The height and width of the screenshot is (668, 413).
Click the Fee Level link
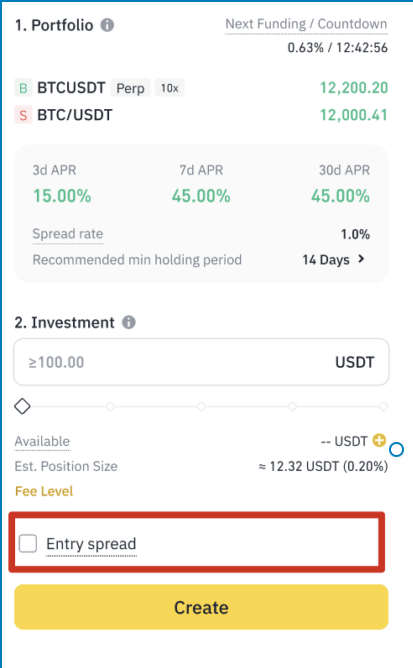[44, 491]
